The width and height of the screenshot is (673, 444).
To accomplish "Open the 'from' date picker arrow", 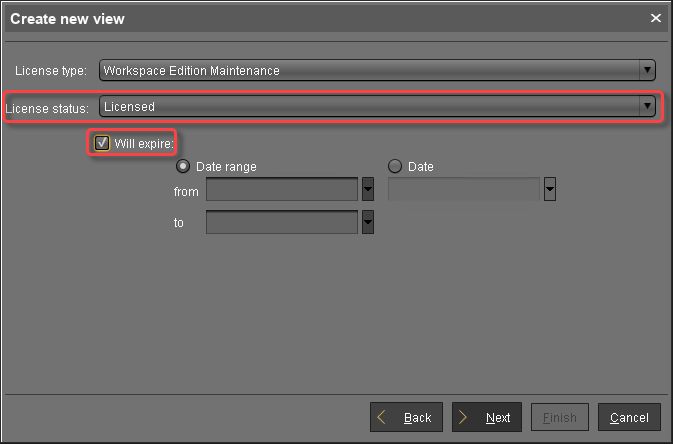I will point(367,190).
